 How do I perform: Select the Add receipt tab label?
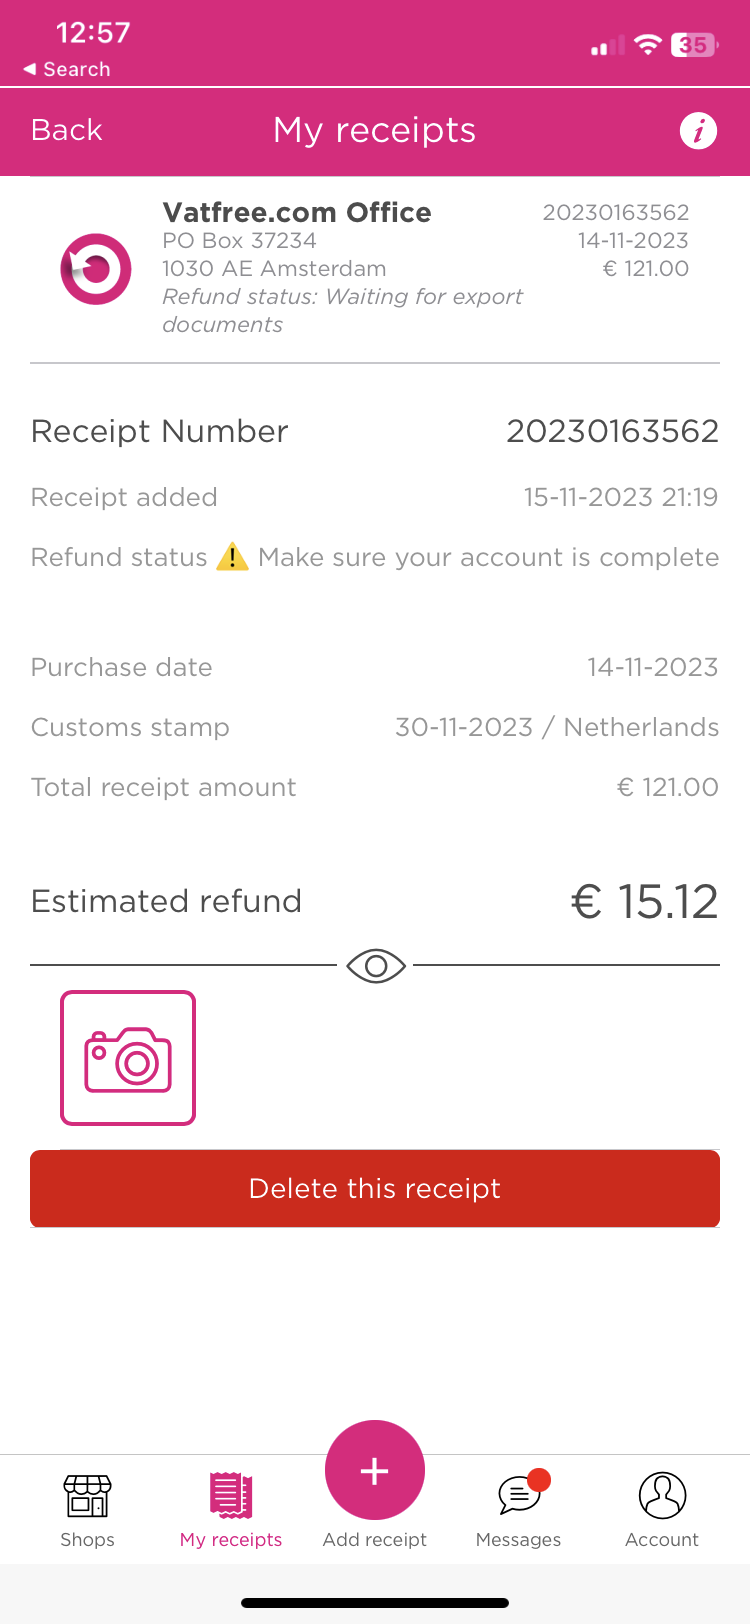coord(375,1540)
